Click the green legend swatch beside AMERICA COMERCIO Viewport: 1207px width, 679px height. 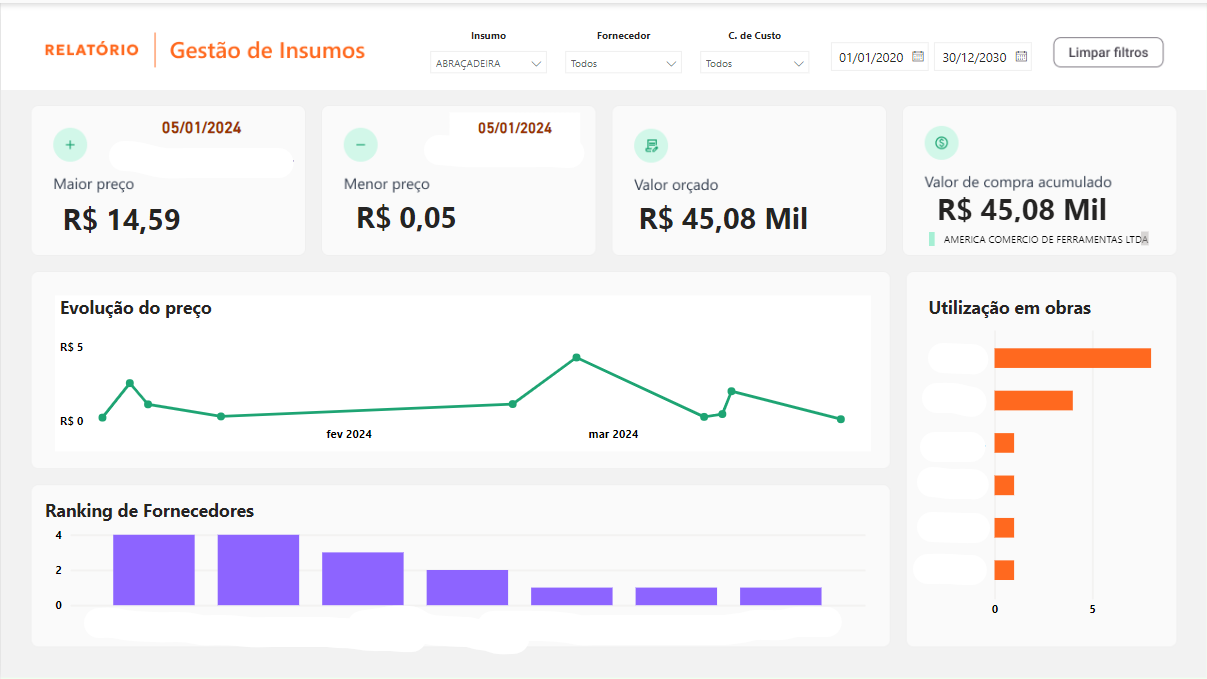click(x=932, y=239)
